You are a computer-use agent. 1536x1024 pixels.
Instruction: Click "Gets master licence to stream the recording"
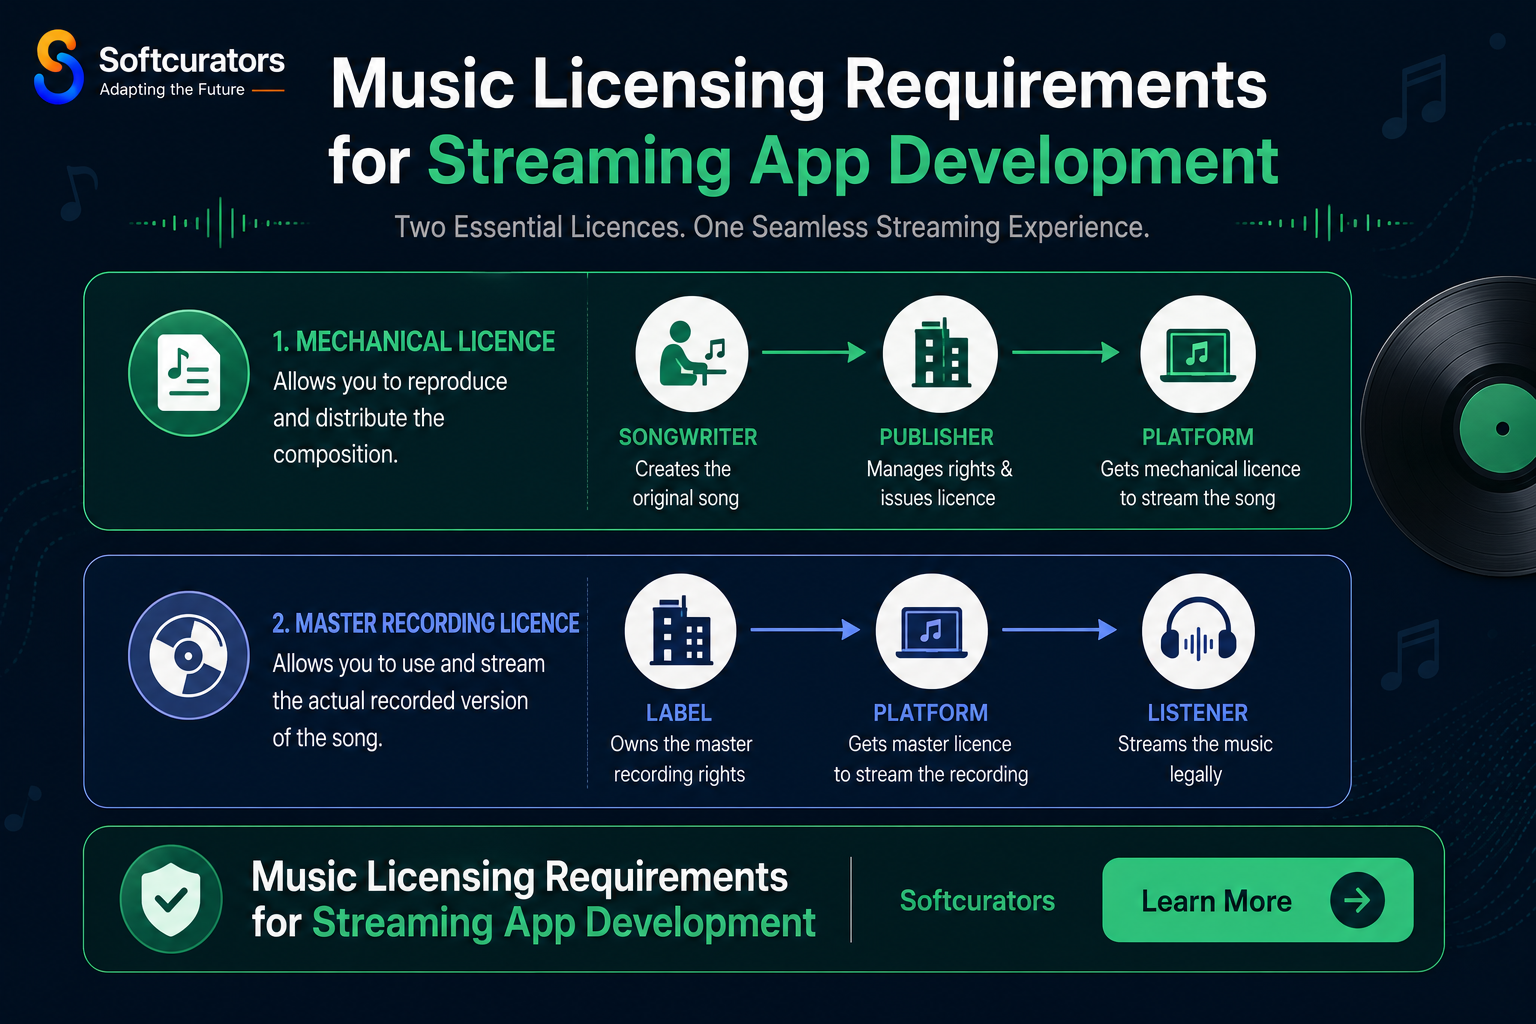tap(931, 759)
